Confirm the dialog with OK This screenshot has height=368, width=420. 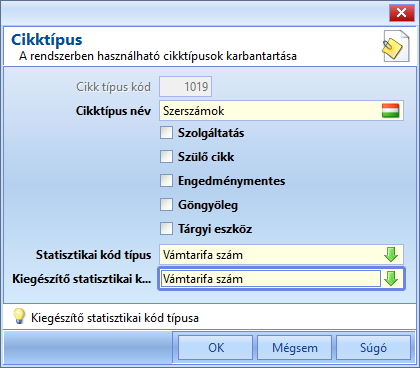point(216,348)
